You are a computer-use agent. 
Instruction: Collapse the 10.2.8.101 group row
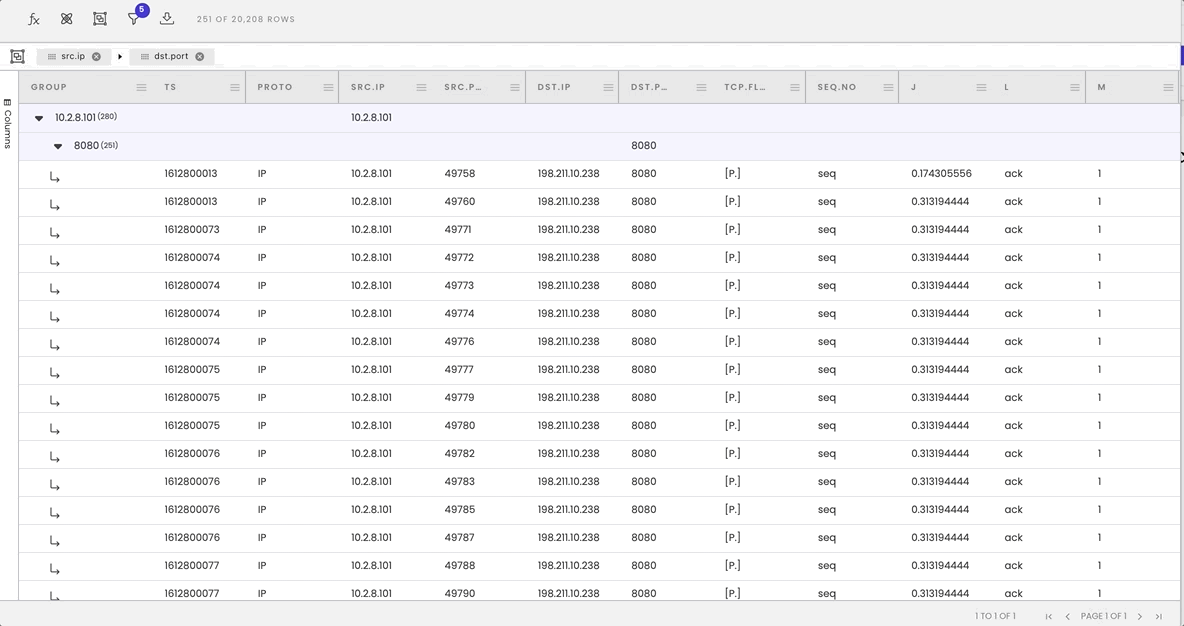coord(39,118)
